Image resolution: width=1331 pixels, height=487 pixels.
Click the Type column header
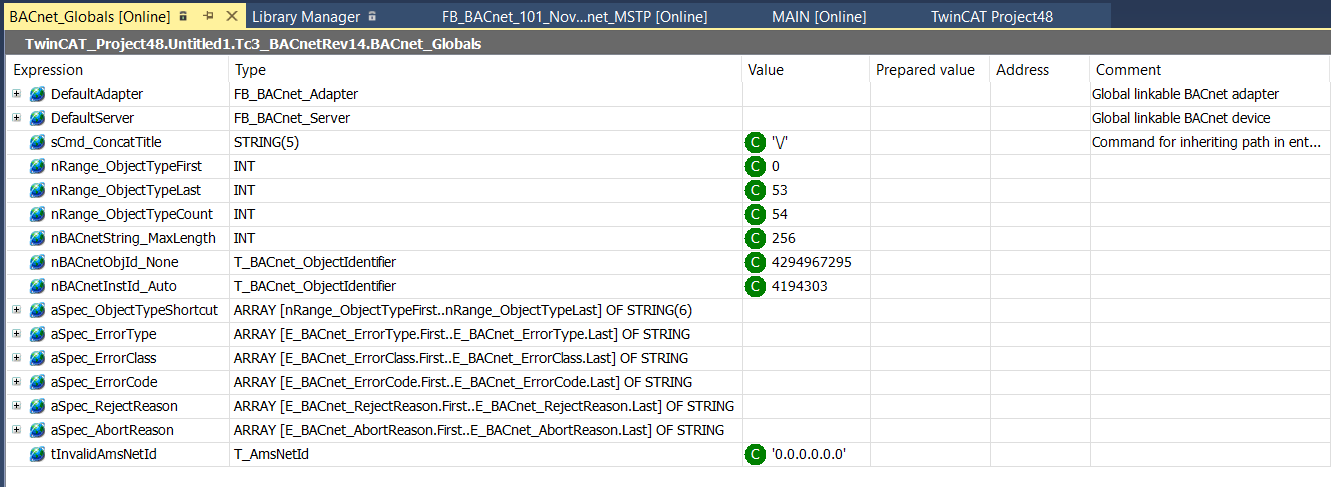486,70
